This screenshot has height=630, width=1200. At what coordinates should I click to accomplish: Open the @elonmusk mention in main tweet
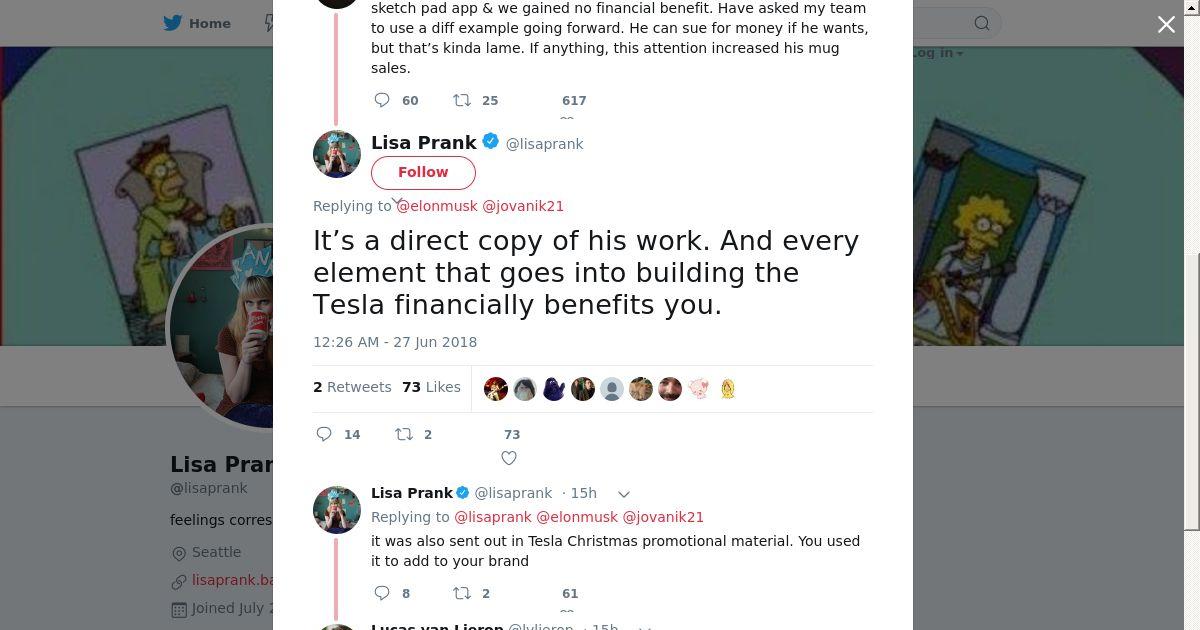point(437,206)
